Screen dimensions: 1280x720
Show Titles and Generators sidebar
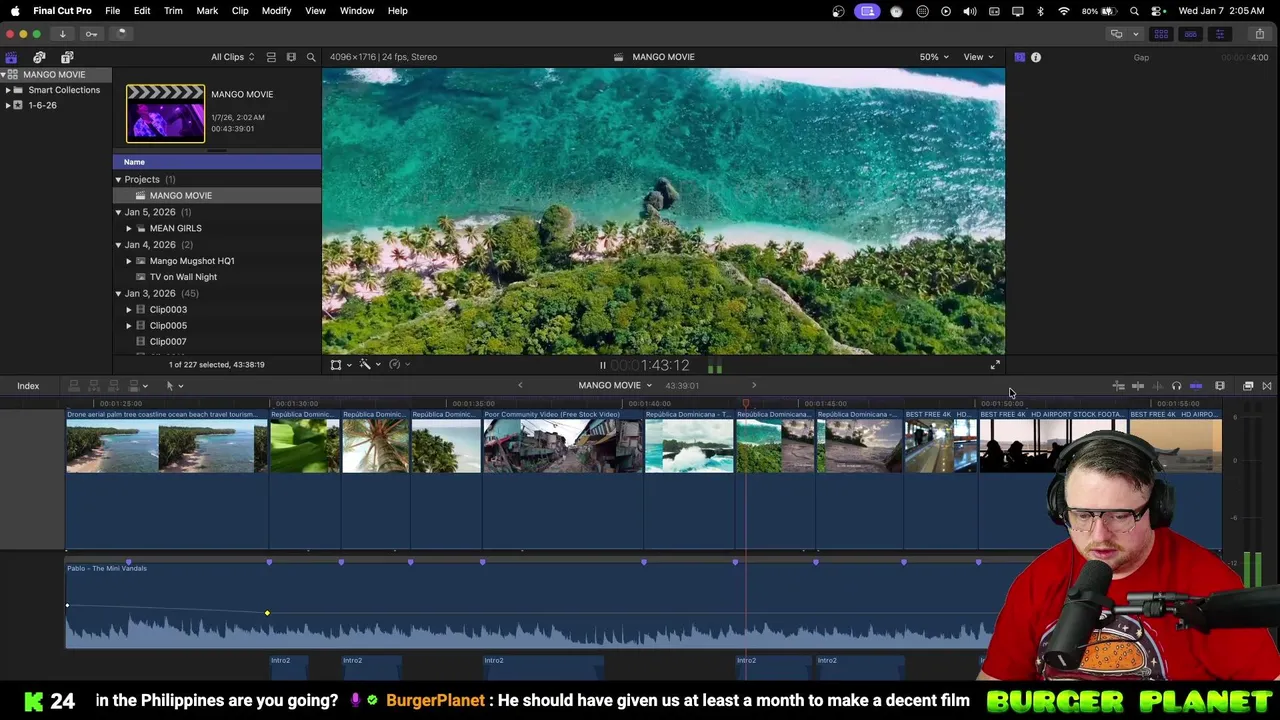tap(67, 57)
